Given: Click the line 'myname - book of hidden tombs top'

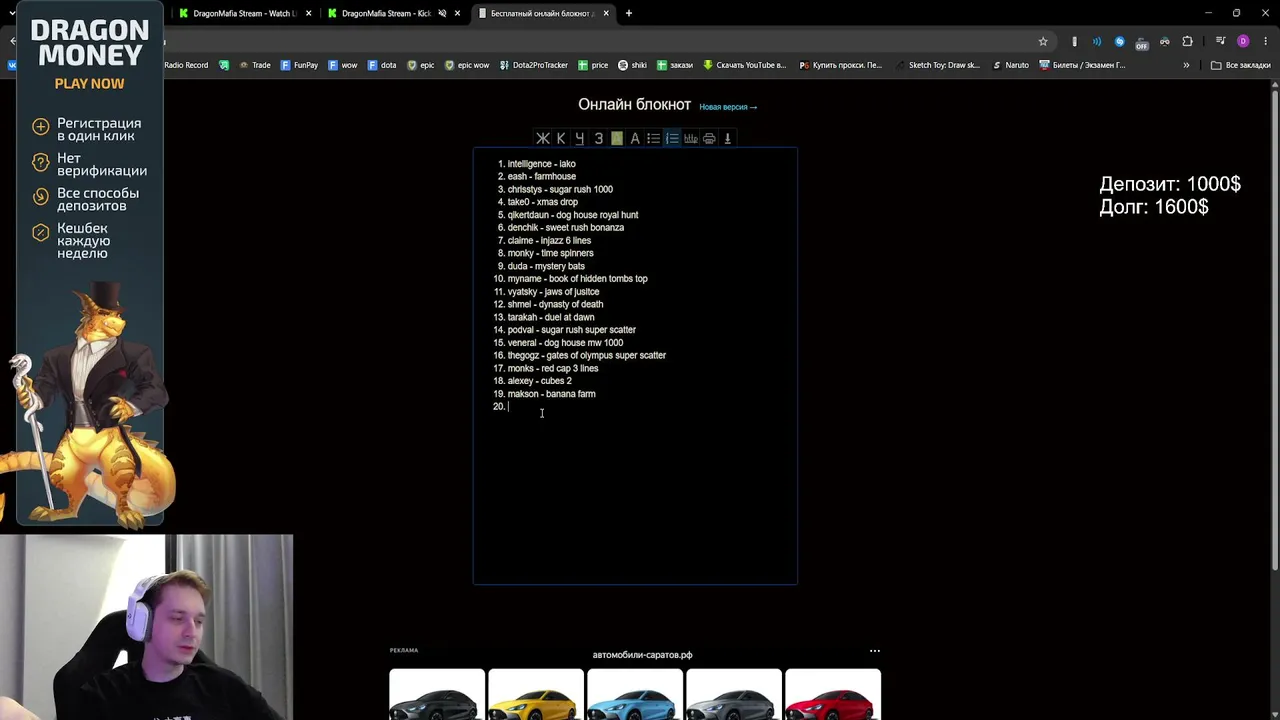Looking at the screenshot, I should coord(577,279).
